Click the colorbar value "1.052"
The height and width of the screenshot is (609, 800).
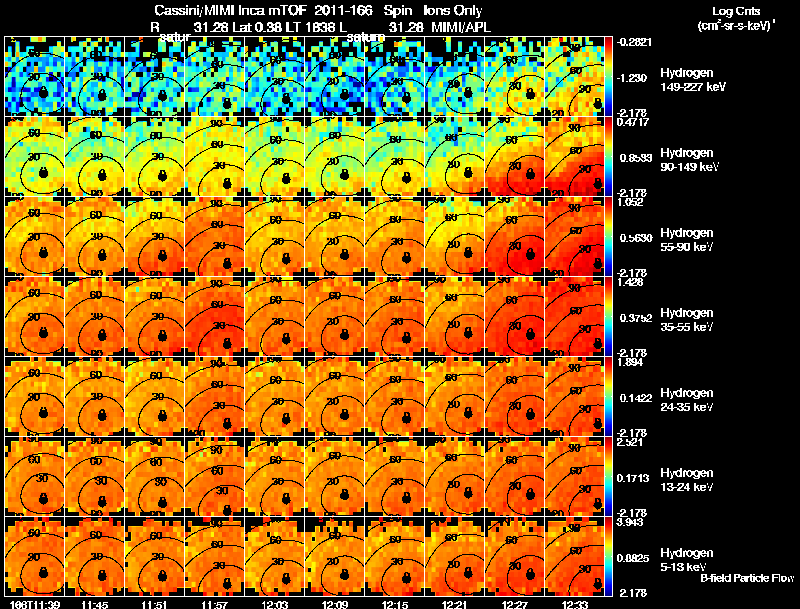pyautogui.click(x=631, y=202)
